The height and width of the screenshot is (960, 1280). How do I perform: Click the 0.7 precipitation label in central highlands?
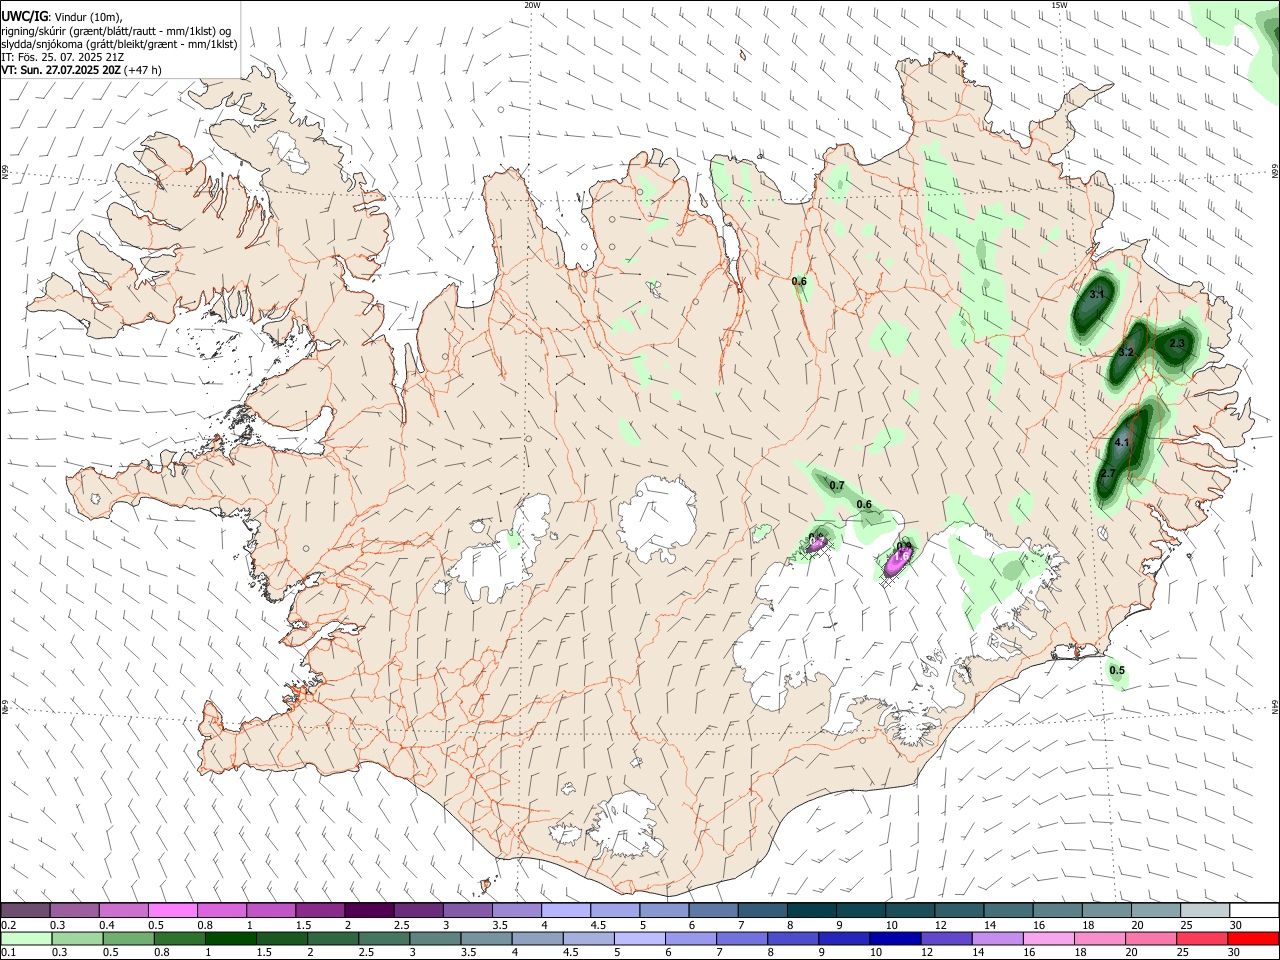(837, 485)
